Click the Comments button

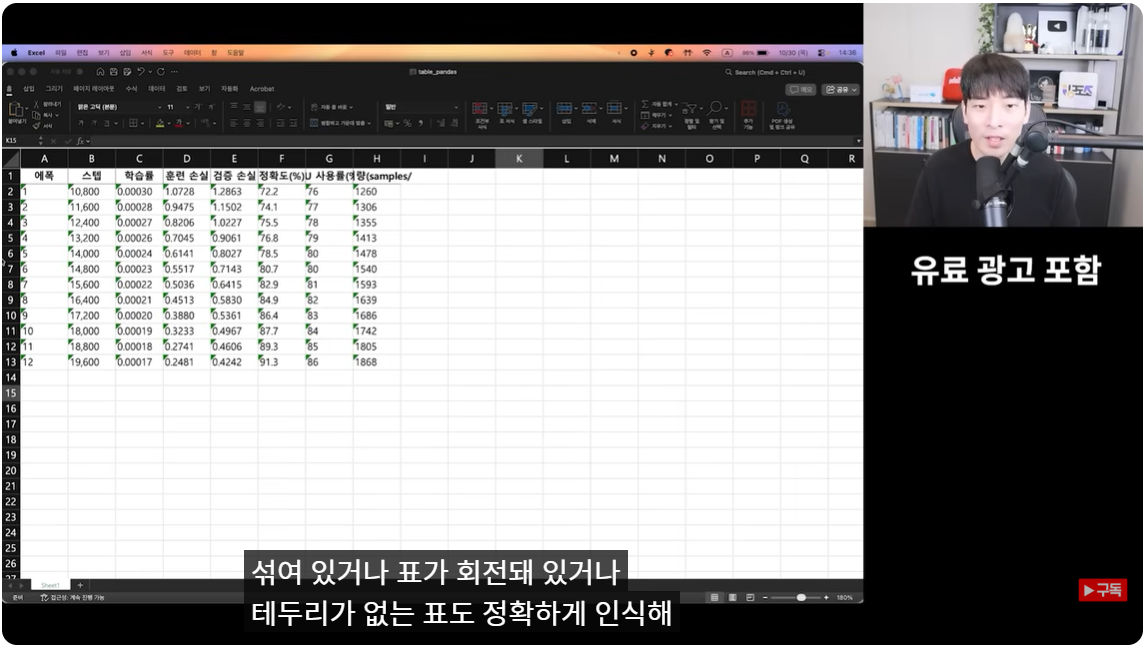pos(801,89)
